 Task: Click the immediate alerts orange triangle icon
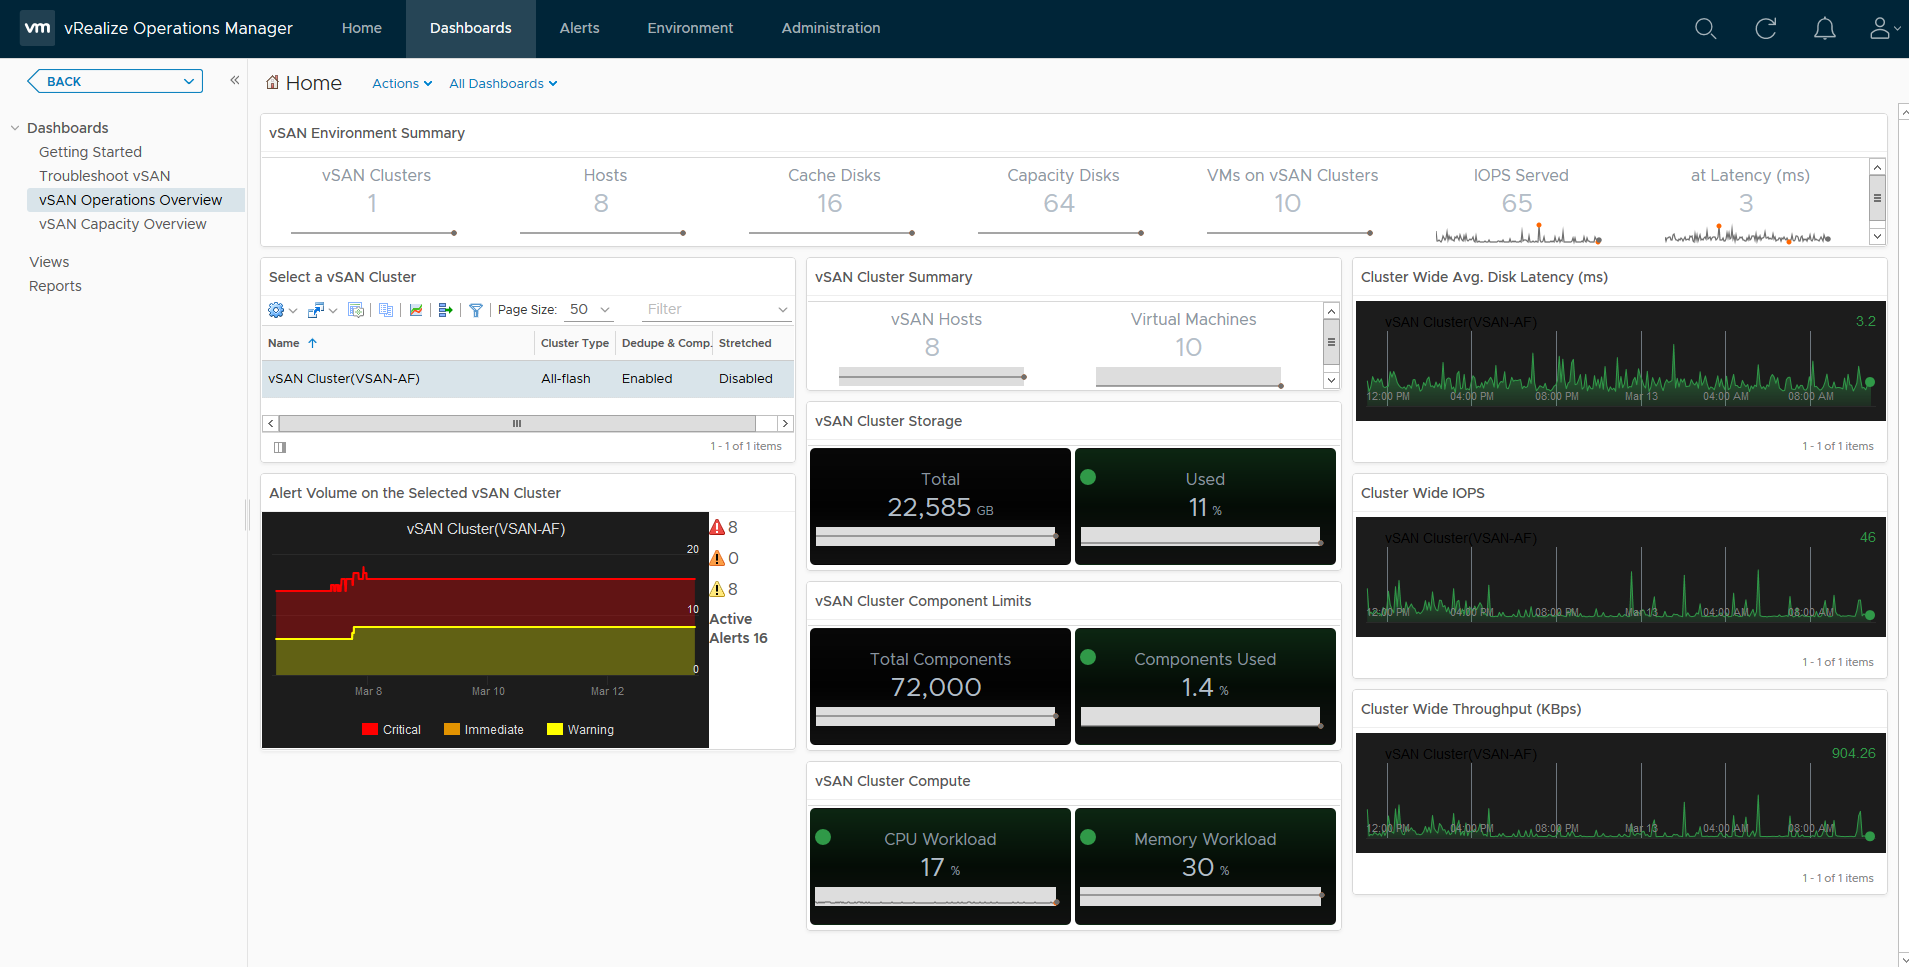[717, 558]
